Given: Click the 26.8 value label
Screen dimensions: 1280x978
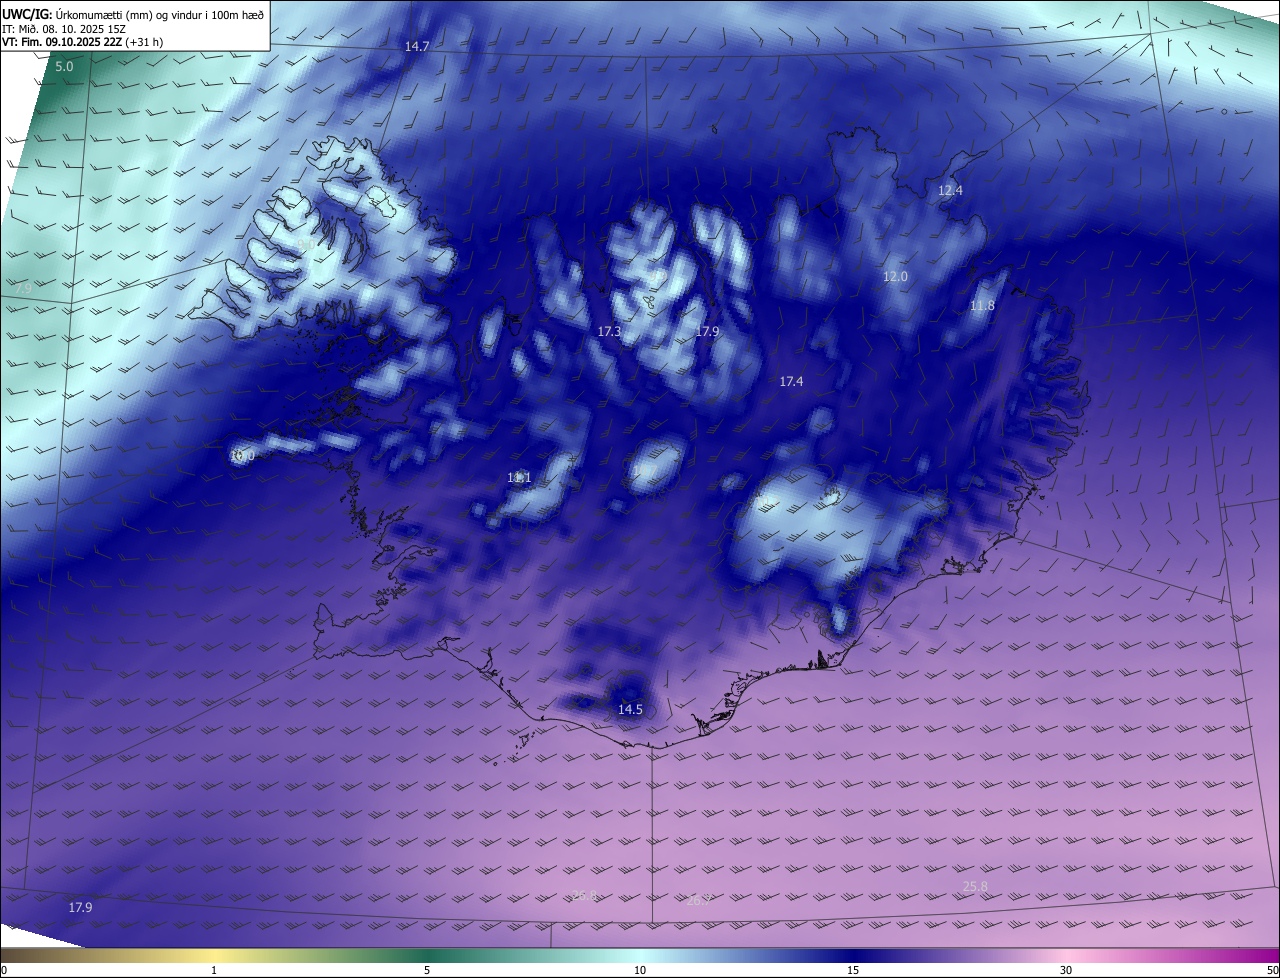Looking at the screenshot, I should click(x=584, y=895).
